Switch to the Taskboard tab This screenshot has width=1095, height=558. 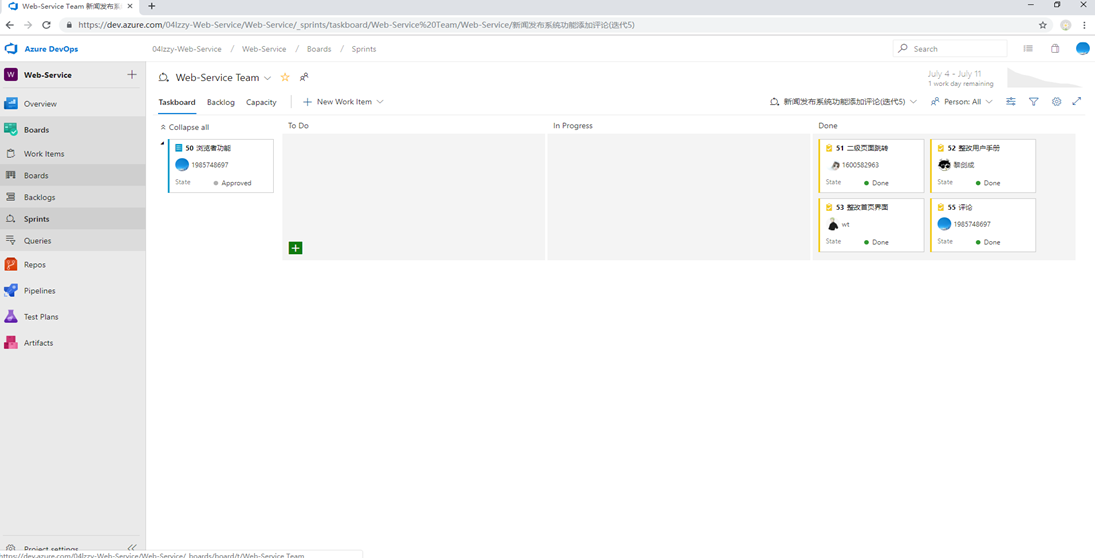pyautogui.click(x=177, y=102)
